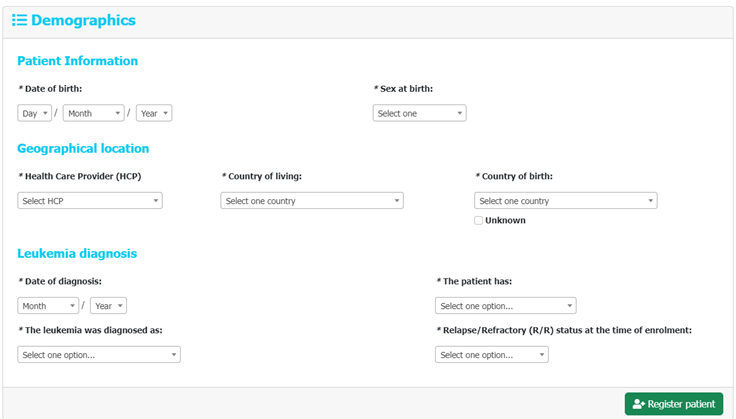736x419 pixels.
Task: Click the 'Date of diagnosis:' label
Action: (60, 282)
